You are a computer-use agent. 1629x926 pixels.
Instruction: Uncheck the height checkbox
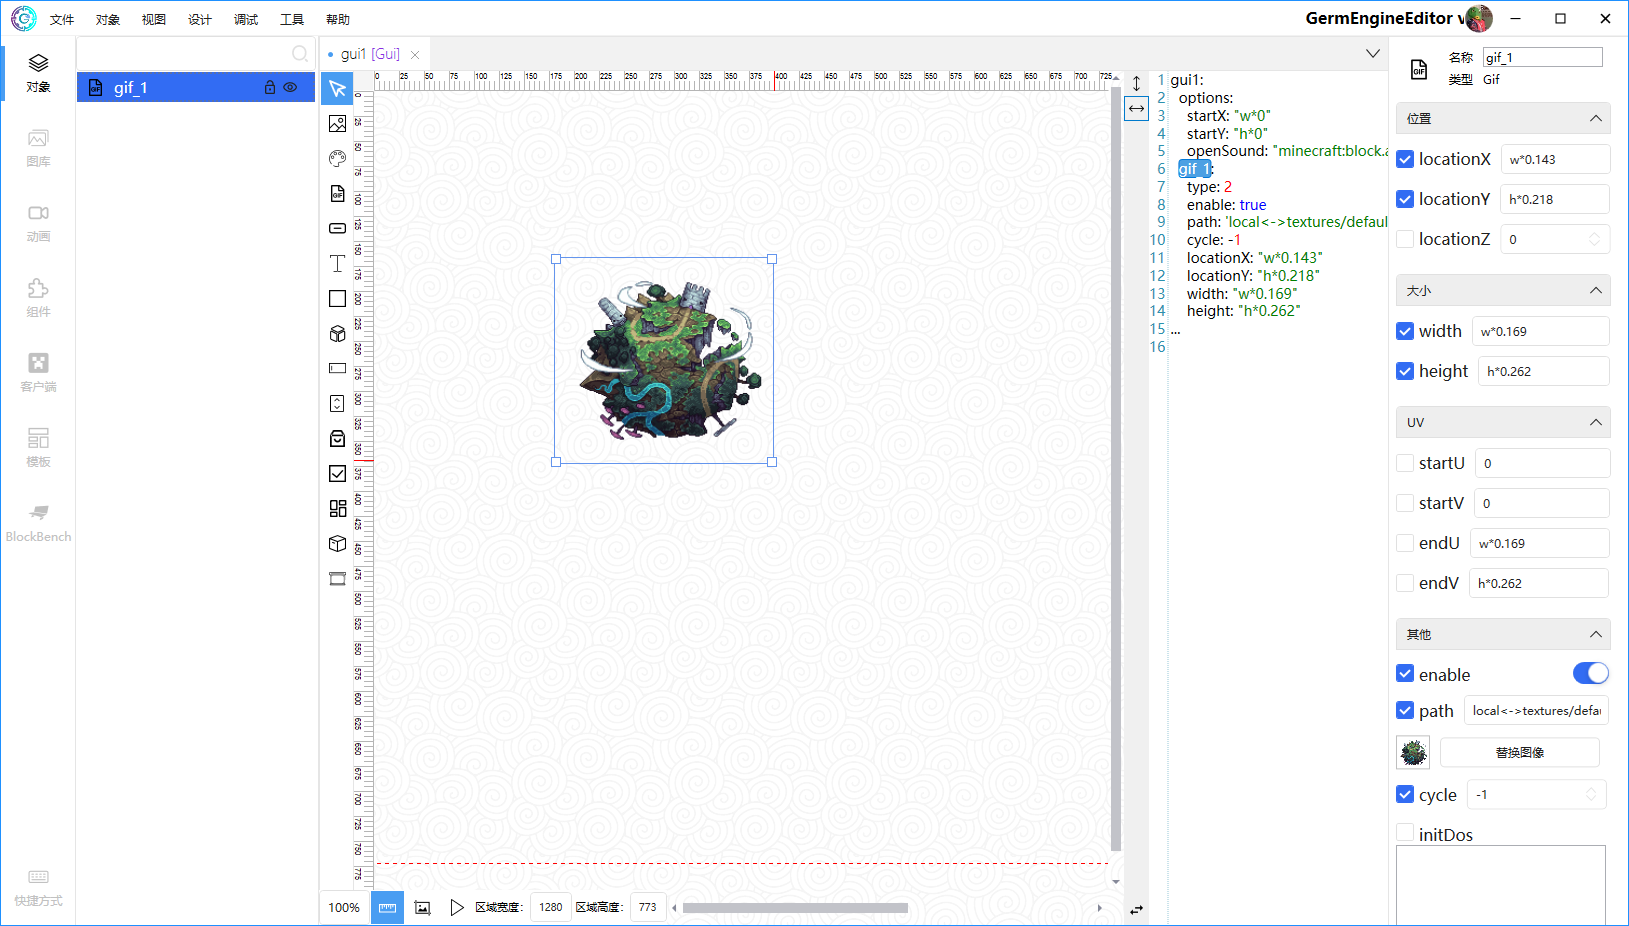click(1405, 371)
